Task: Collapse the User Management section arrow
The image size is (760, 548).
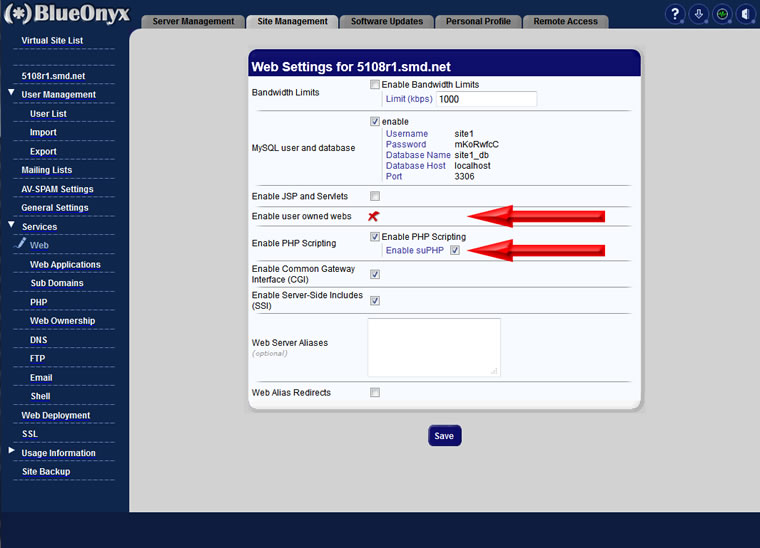Action: [11, 93]
